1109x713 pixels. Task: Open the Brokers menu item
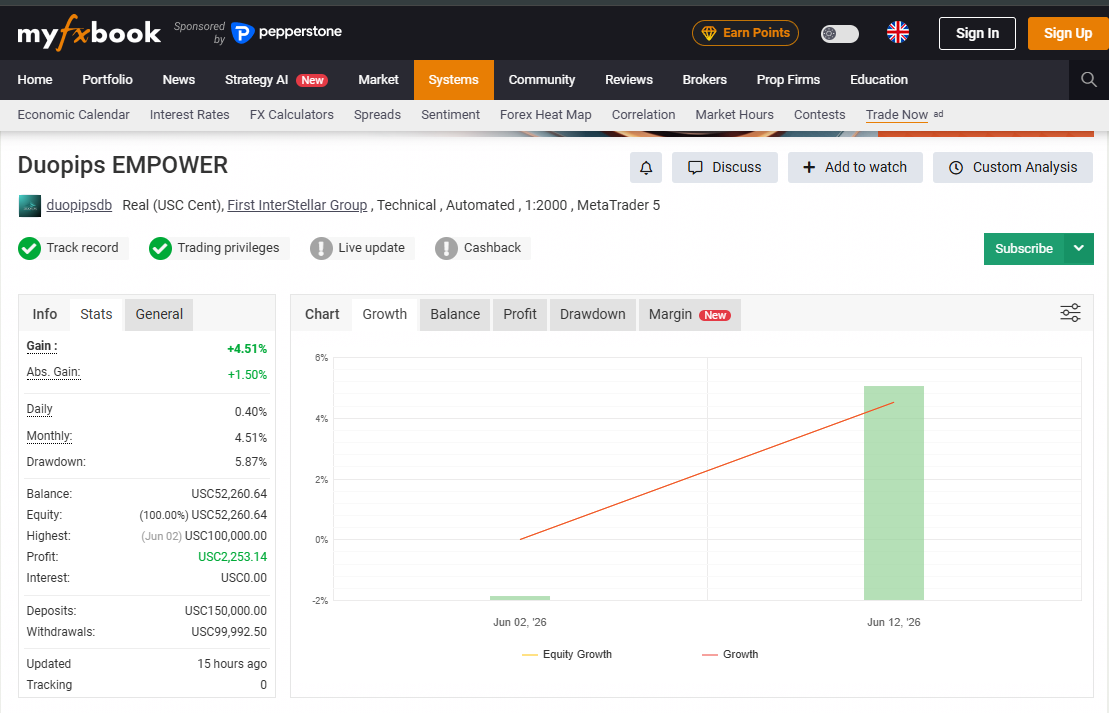coord(704,80)
